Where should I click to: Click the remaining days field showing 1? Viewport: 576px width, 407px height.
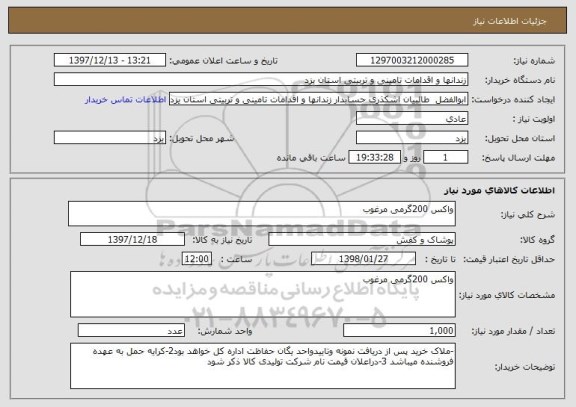pyautogui.click(x=446, y=158)
